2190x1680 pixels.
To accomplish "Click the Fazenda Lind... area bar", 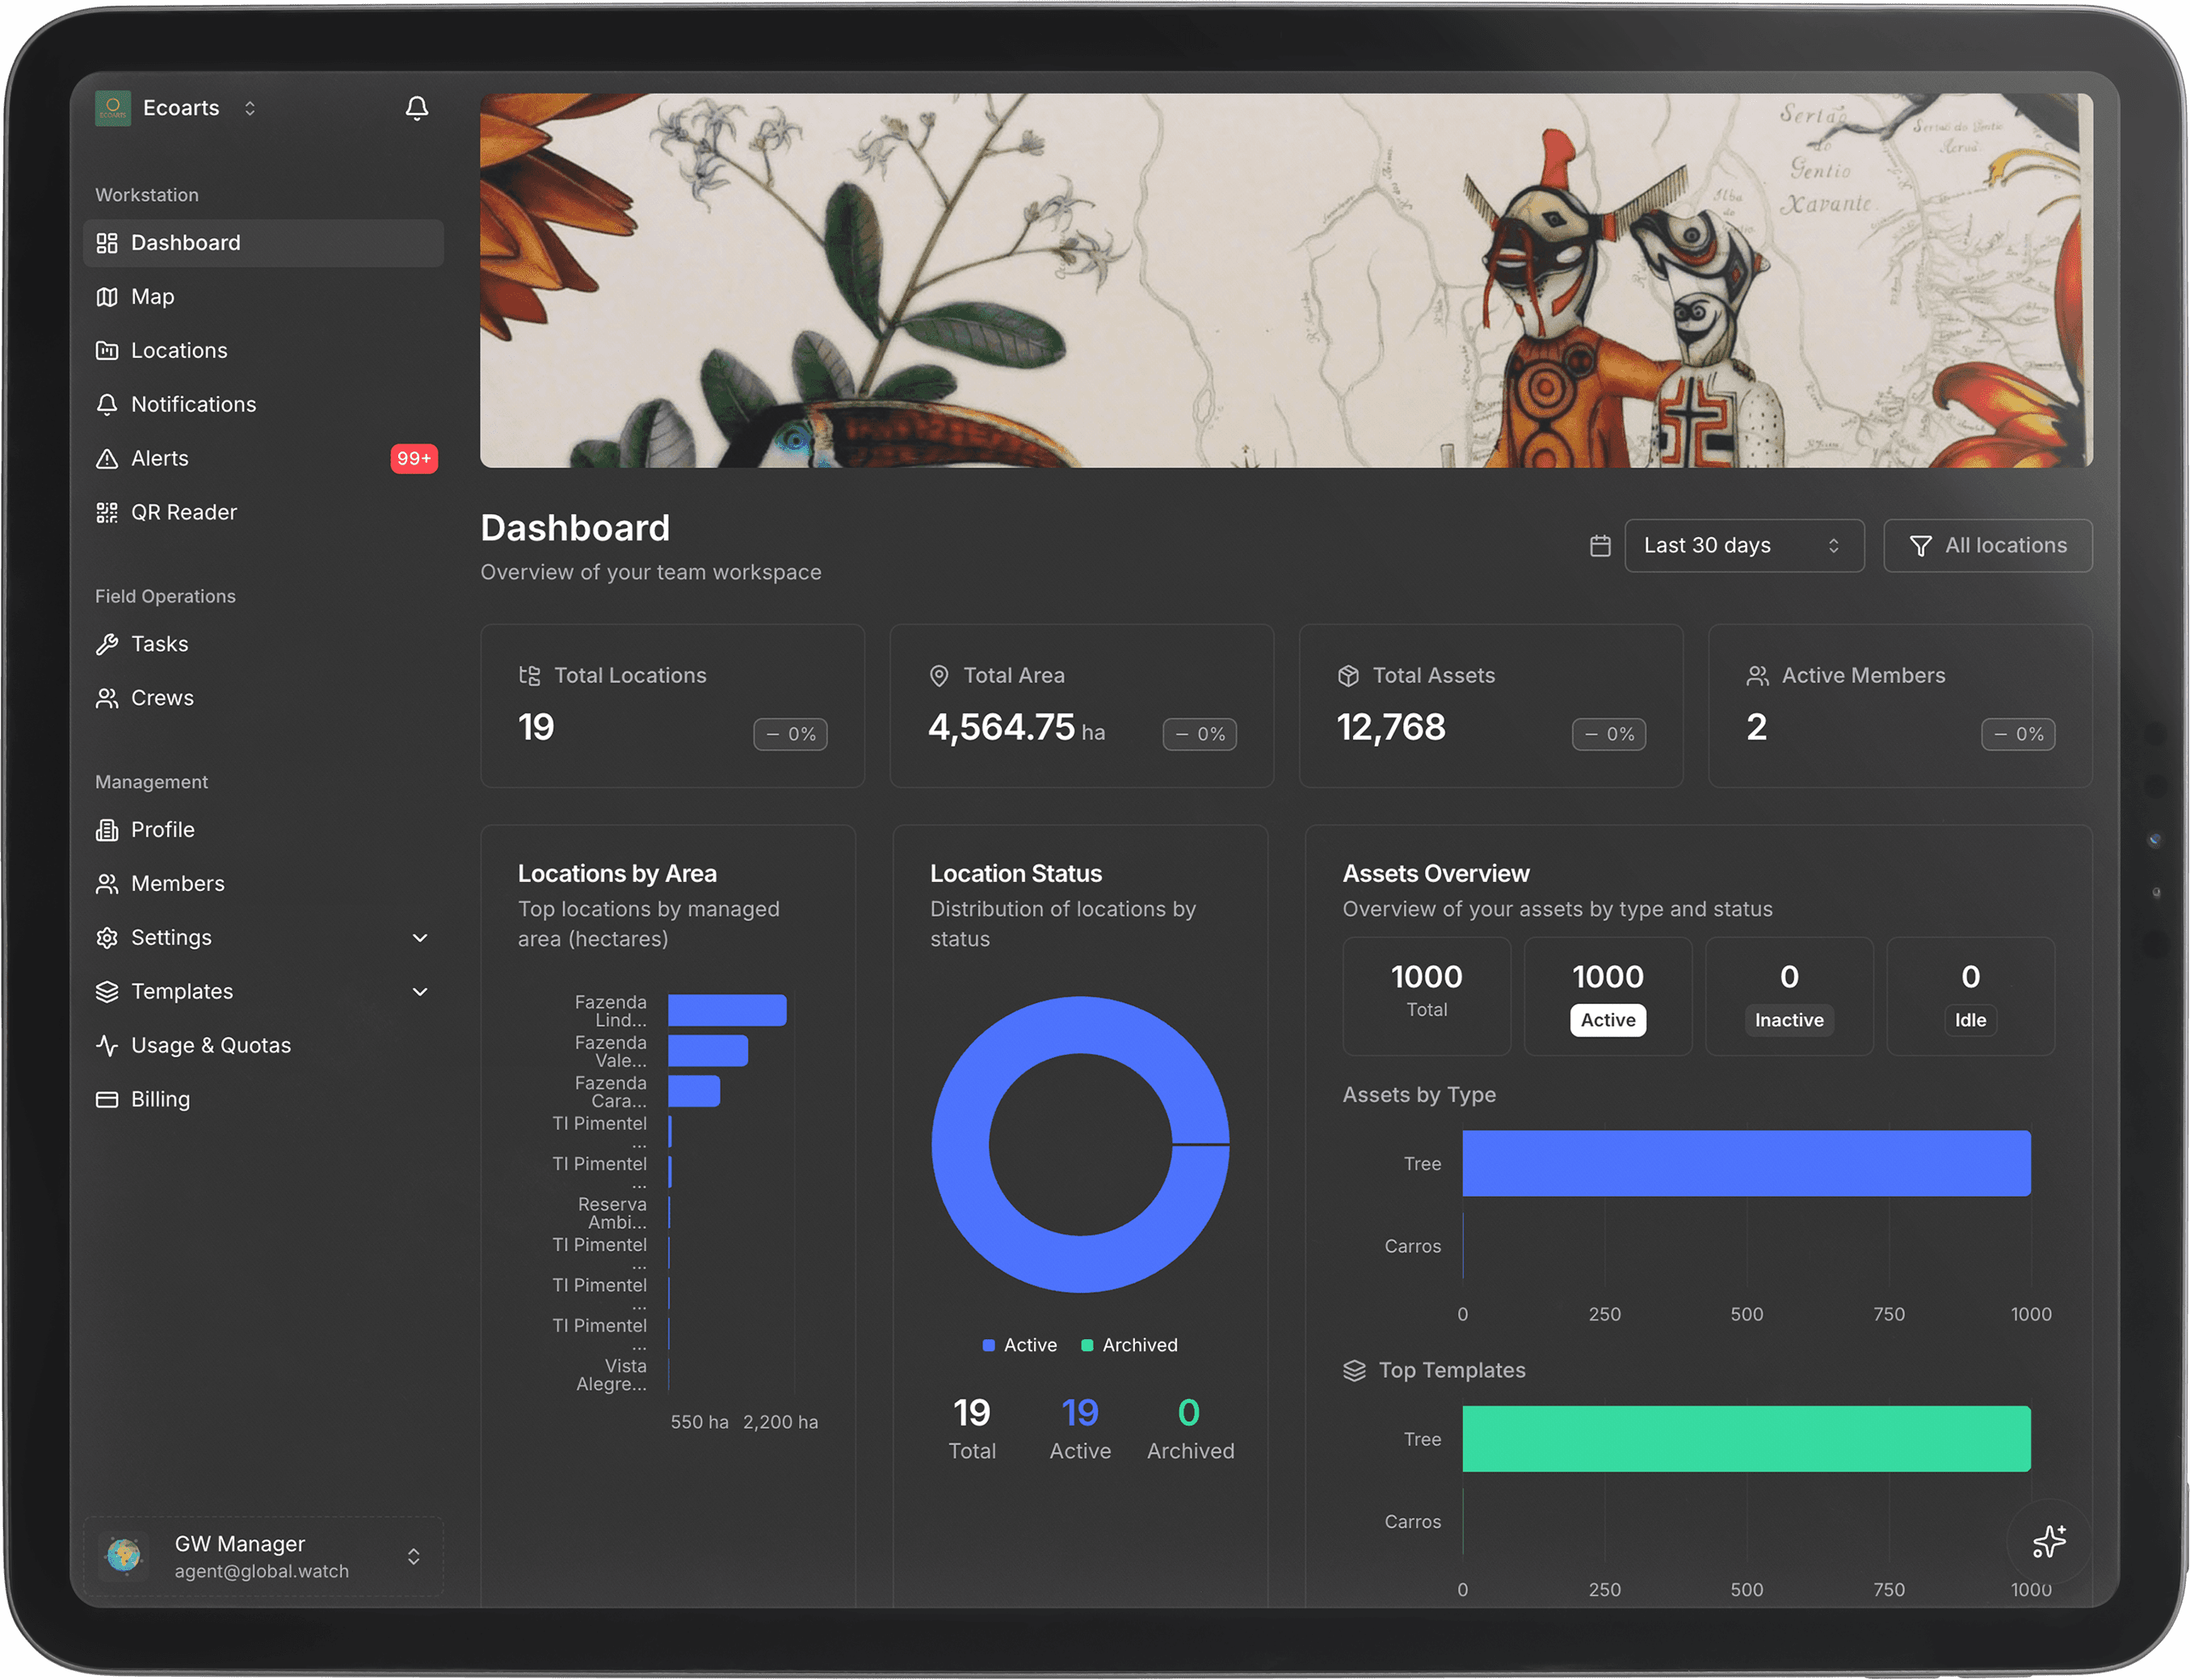I will tap(728, 1011).
